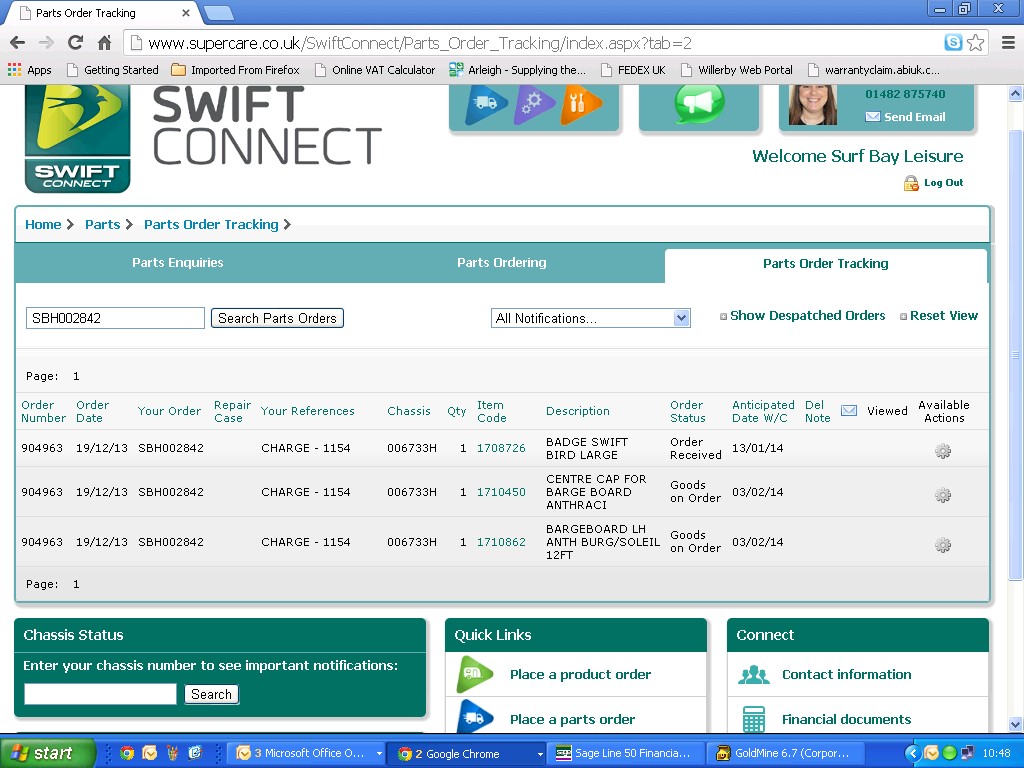The width and height of the screenshot is (1024, 768).
Task: Open item code 1708726 link
Action: click(x=501, y=448)
